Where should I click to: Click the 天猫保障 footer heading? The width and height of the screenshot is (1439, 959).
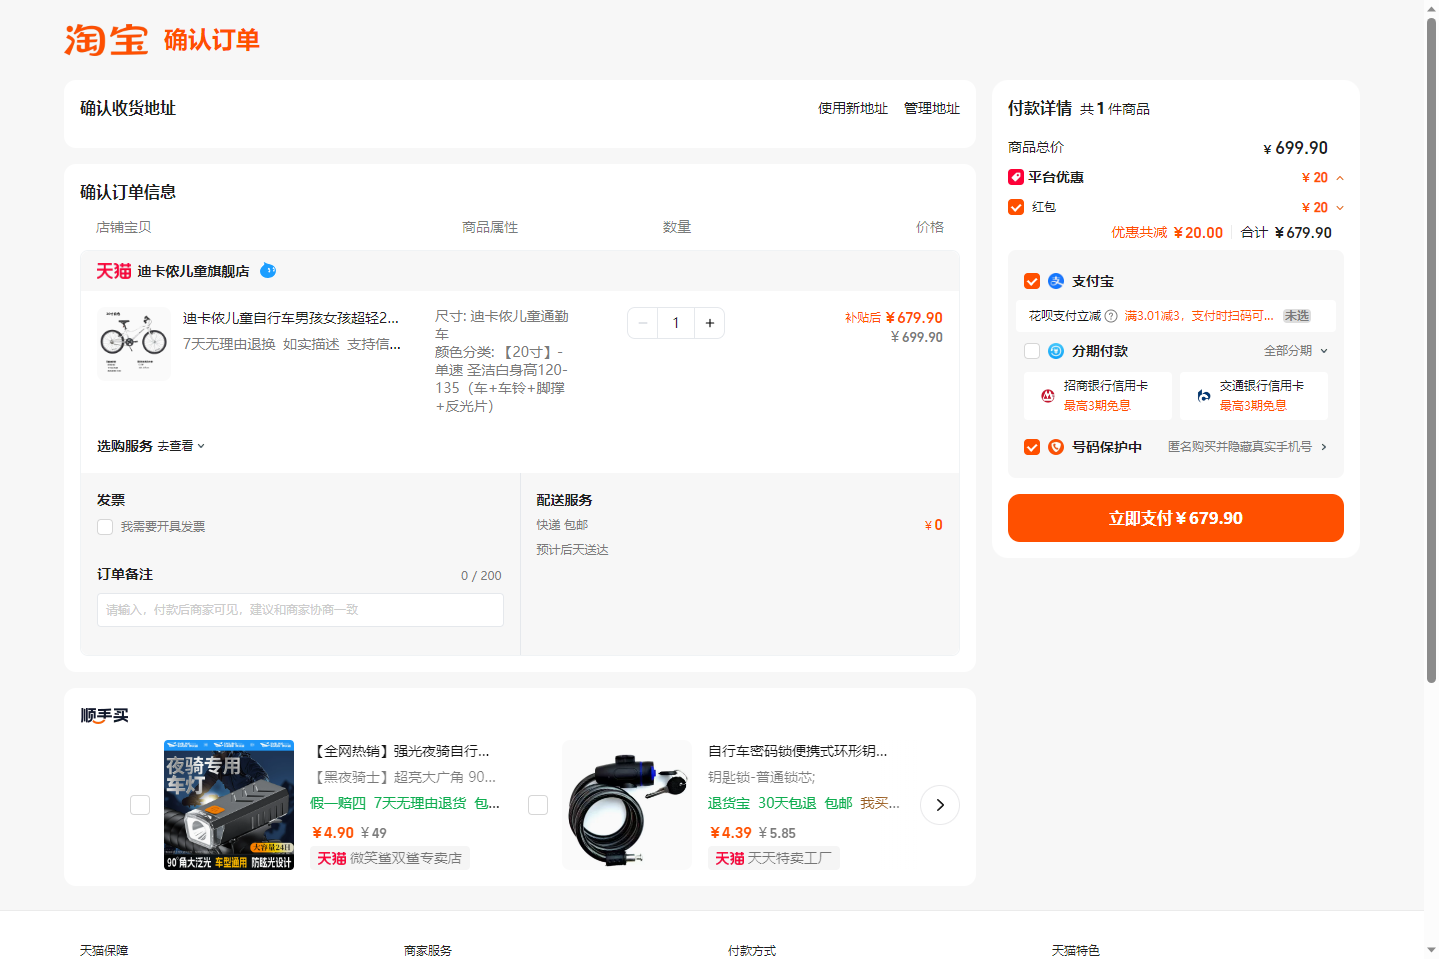click(104, 951)
